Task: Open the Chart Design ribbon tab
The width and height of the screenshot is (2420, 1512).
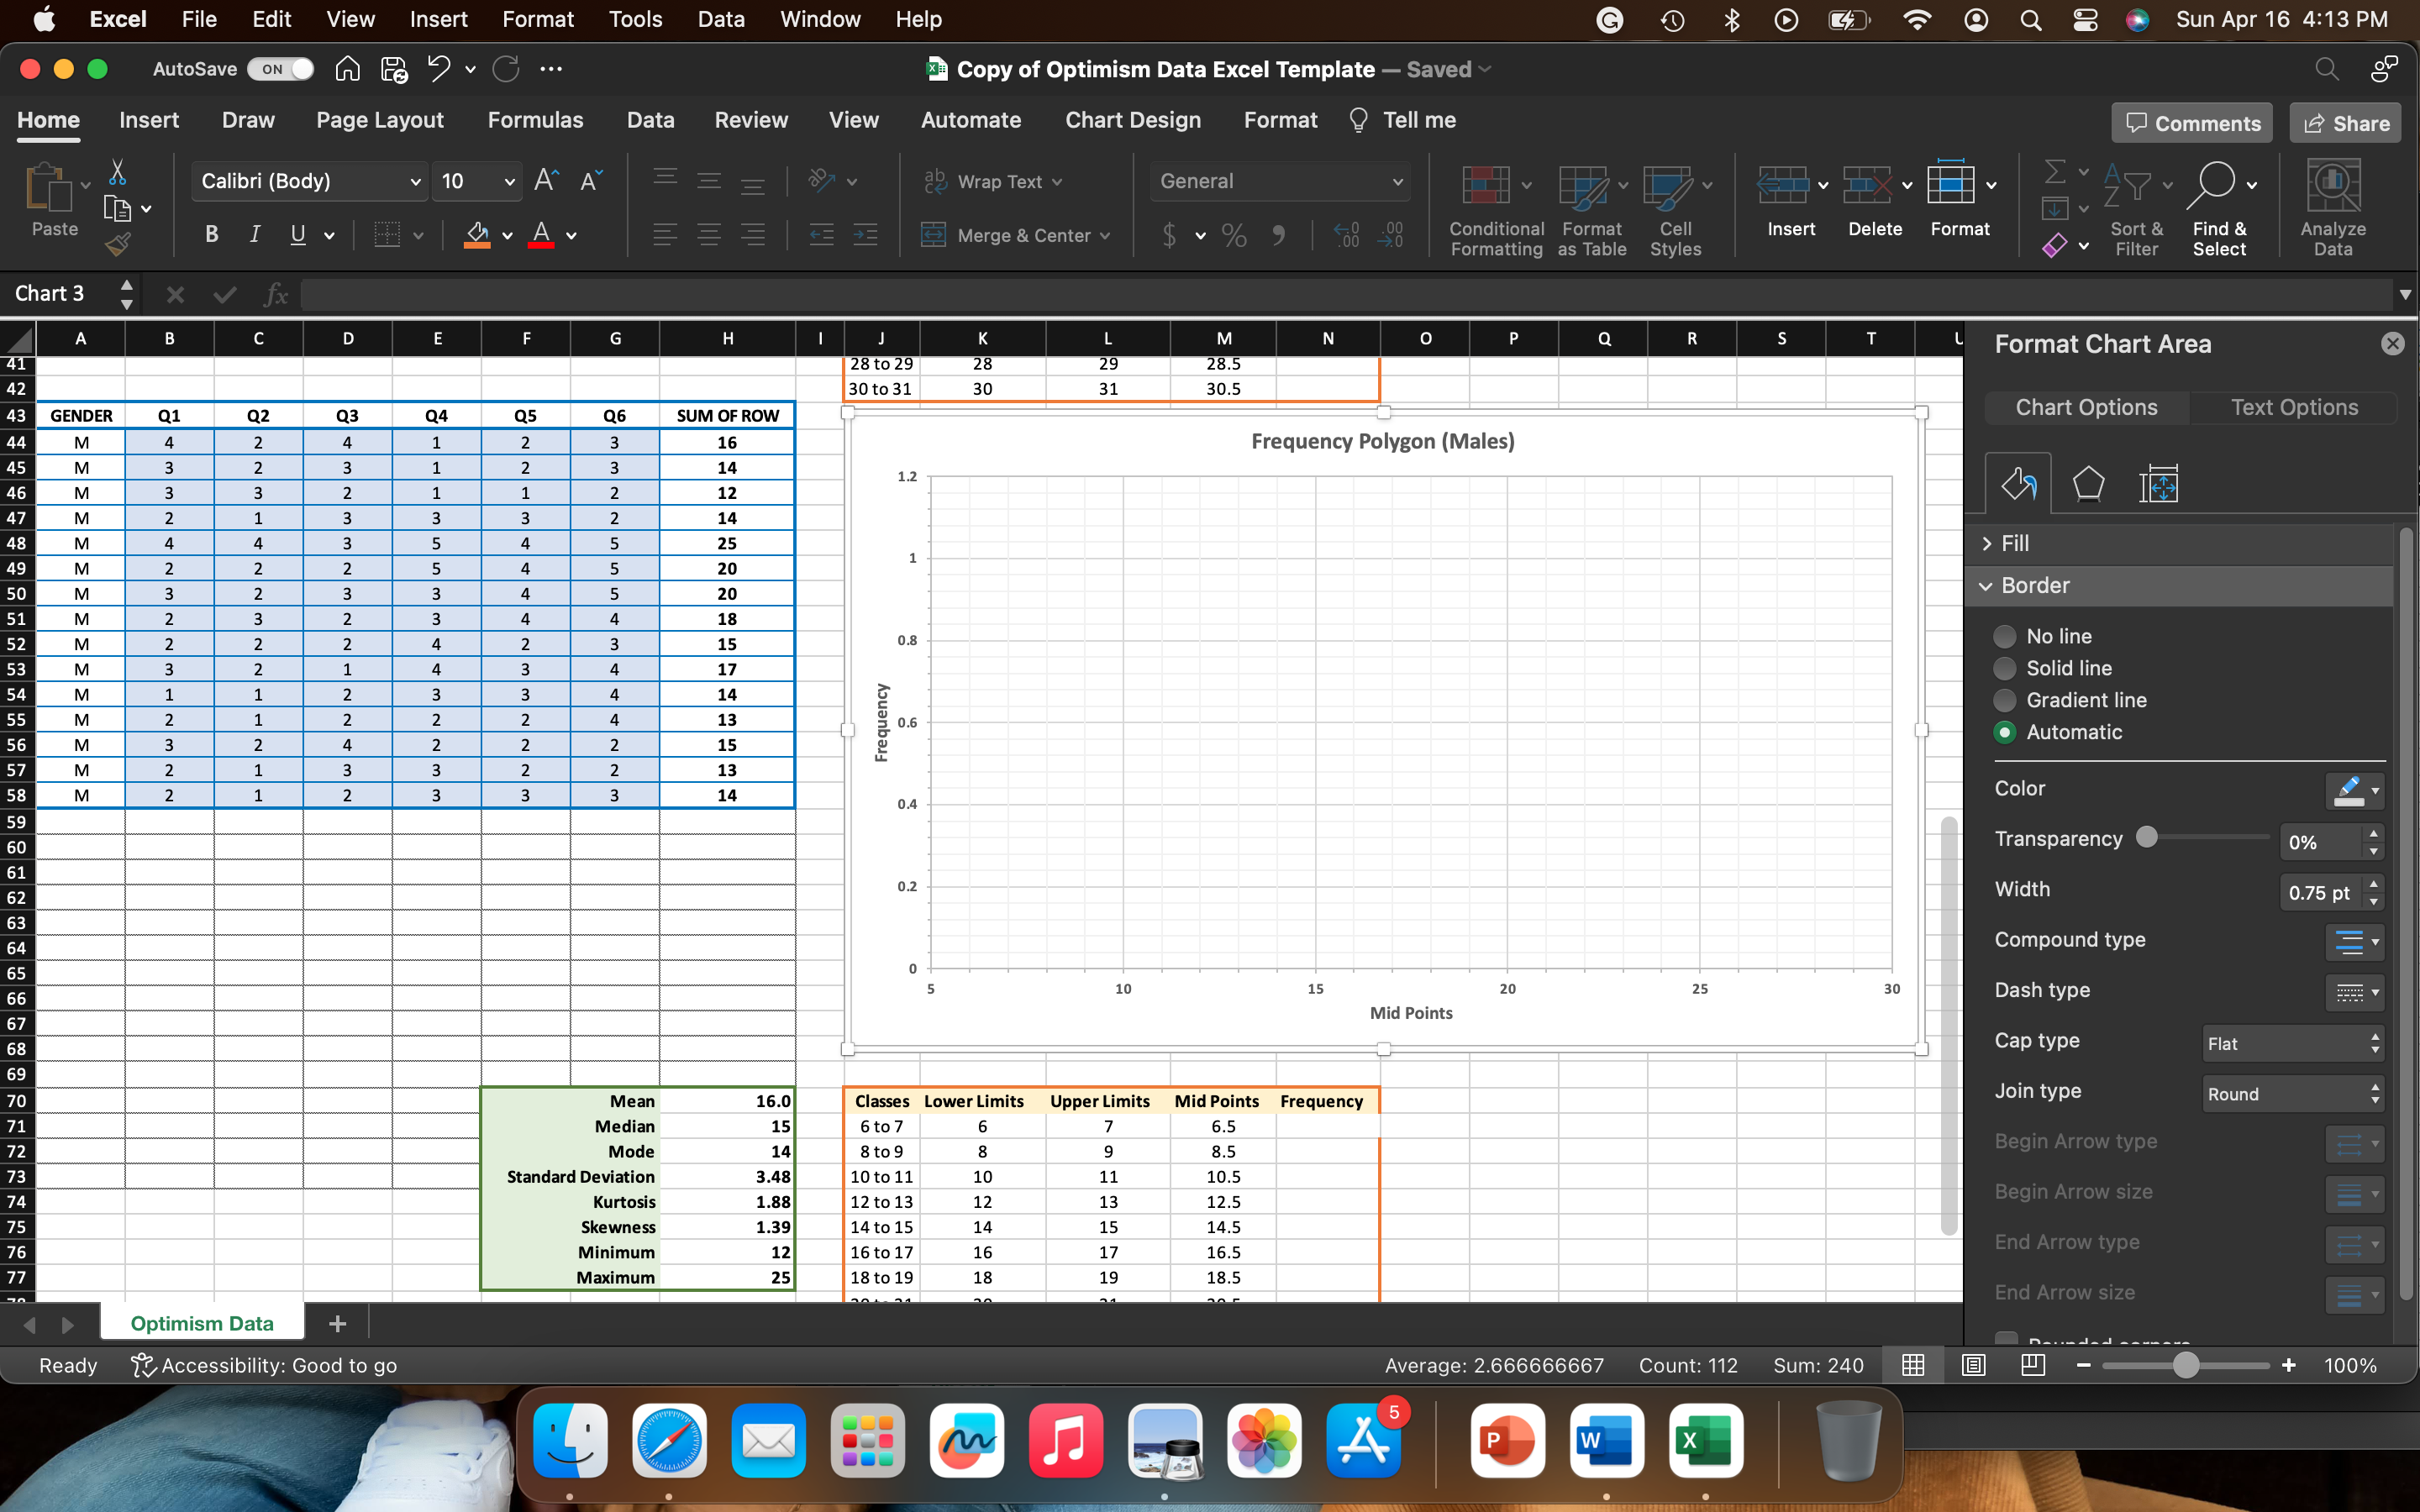Action: click(1132, 120)
